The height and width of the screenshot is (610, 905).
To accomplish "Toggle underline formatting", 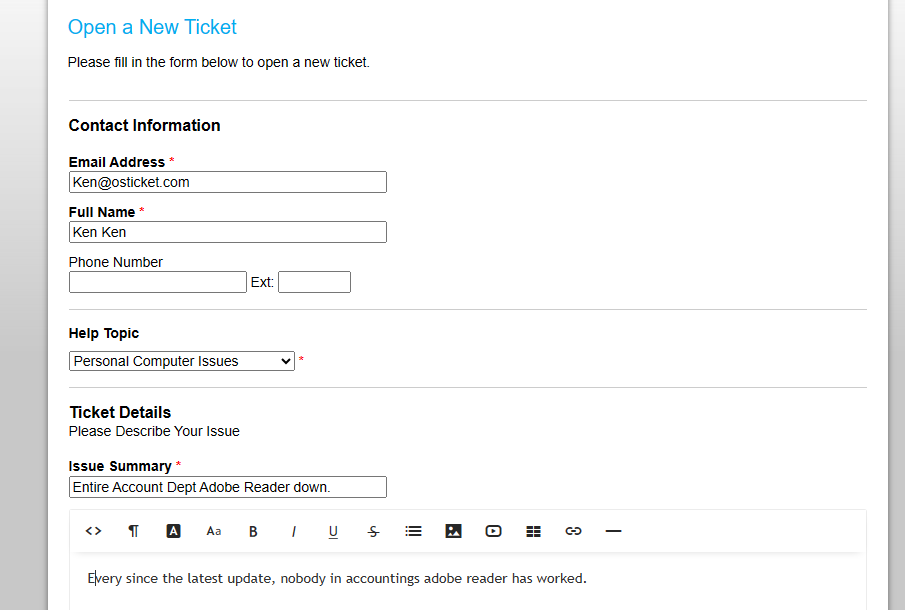I will [x=333, y=531].
